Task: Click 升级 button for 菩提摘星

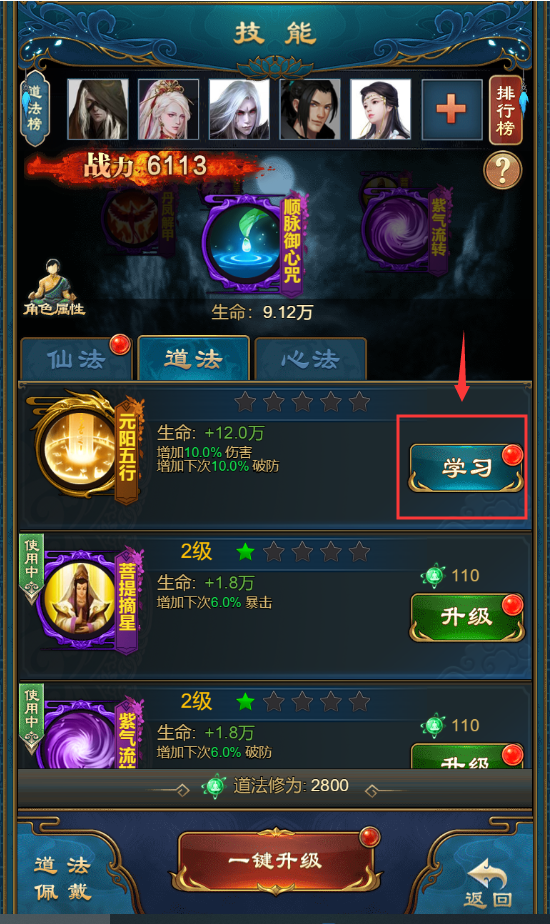Action: click(466, 617)
